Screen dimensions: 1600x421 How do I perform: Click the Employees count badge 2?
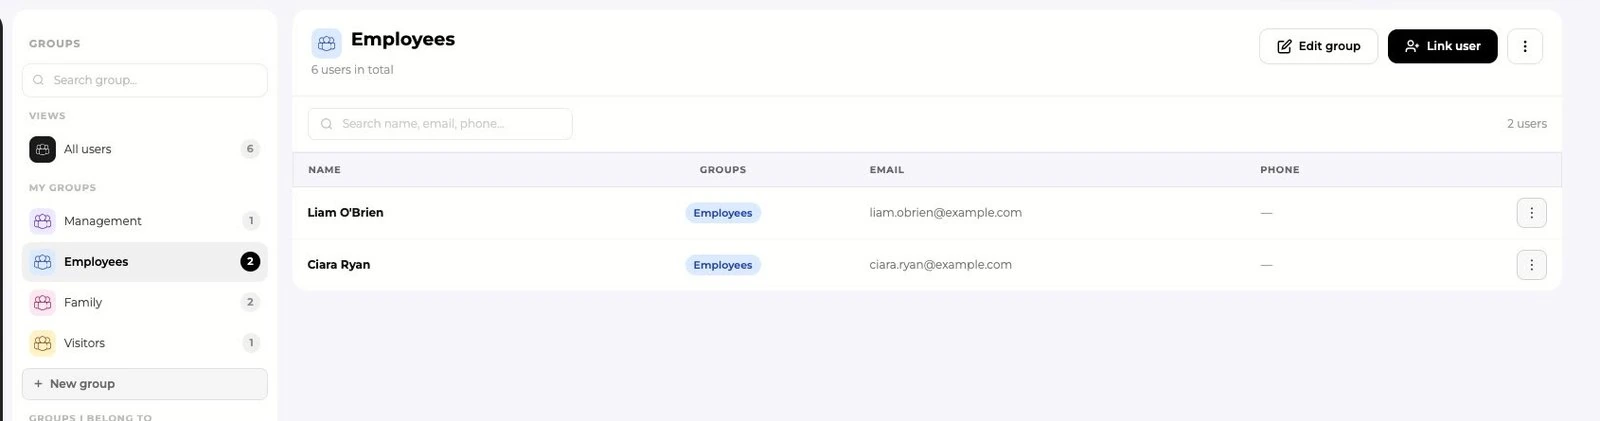(250, 262)
